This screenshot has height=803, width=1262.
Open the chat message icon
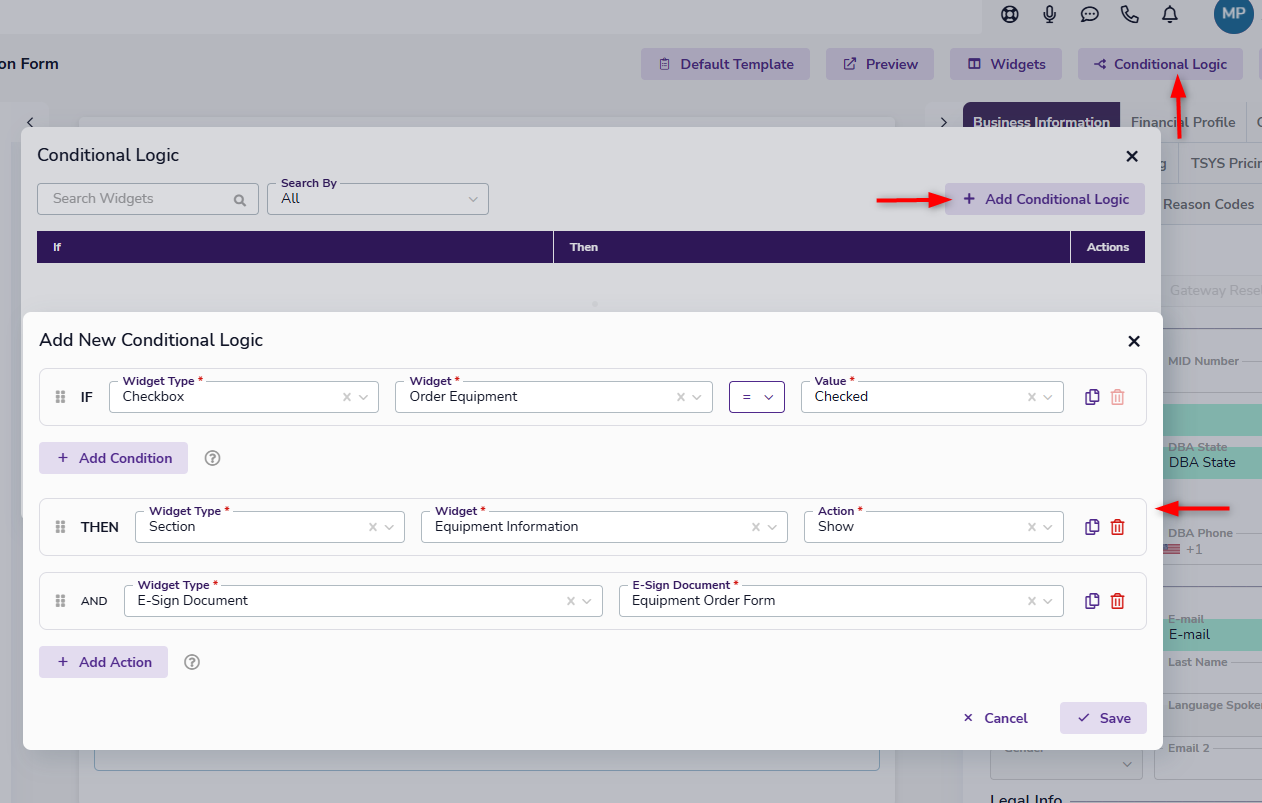coord(1090,14)
